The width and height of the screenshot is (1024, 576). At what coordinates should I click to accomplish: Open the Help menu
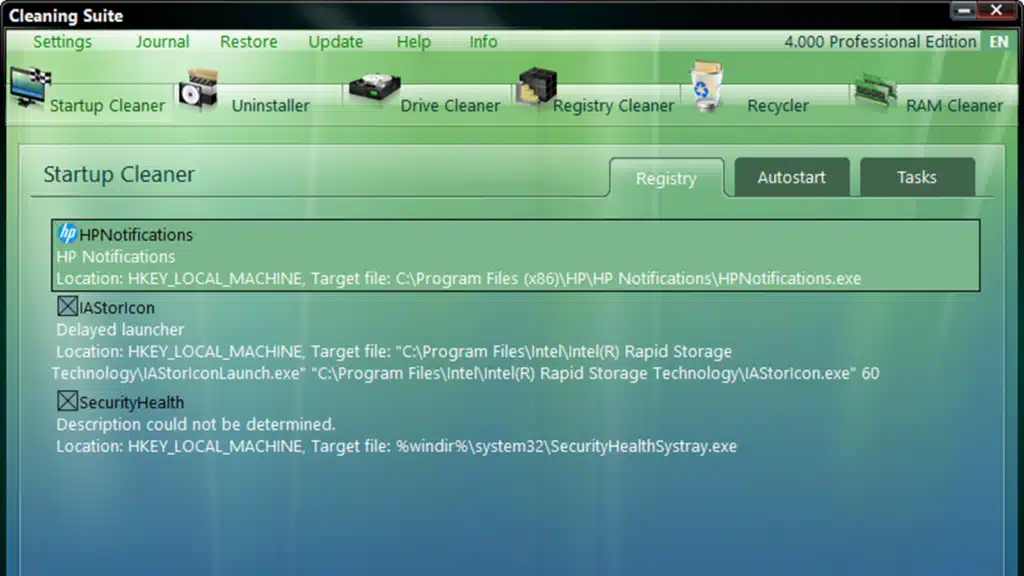click(413, 42)
